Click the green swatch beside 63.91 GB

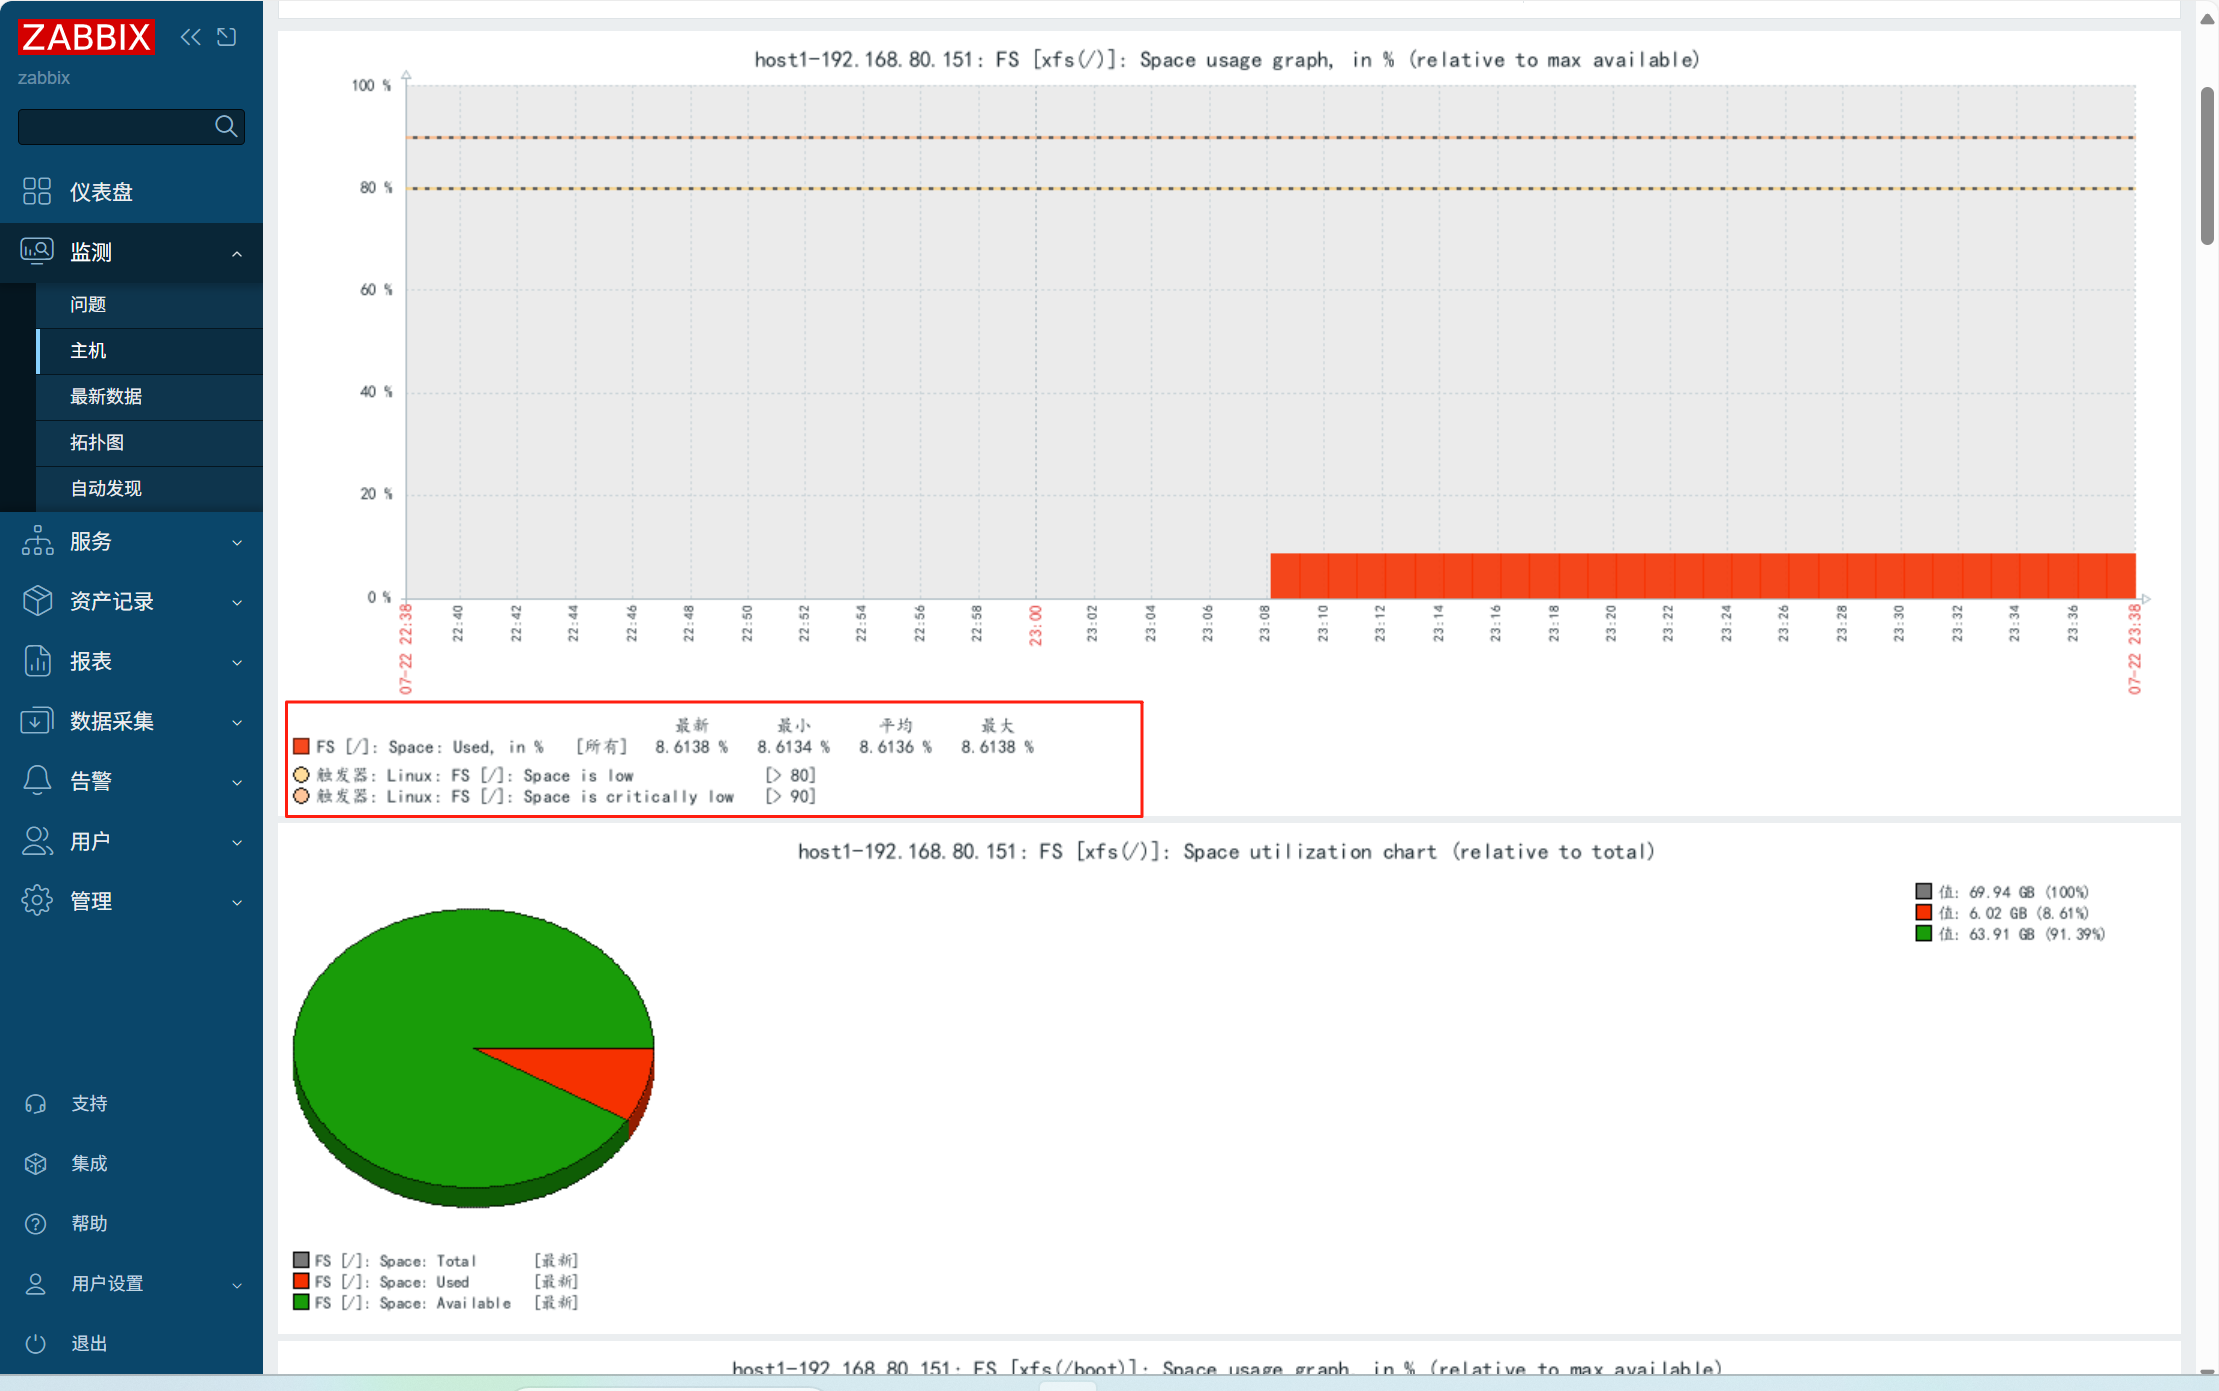tap(1923, 933)
